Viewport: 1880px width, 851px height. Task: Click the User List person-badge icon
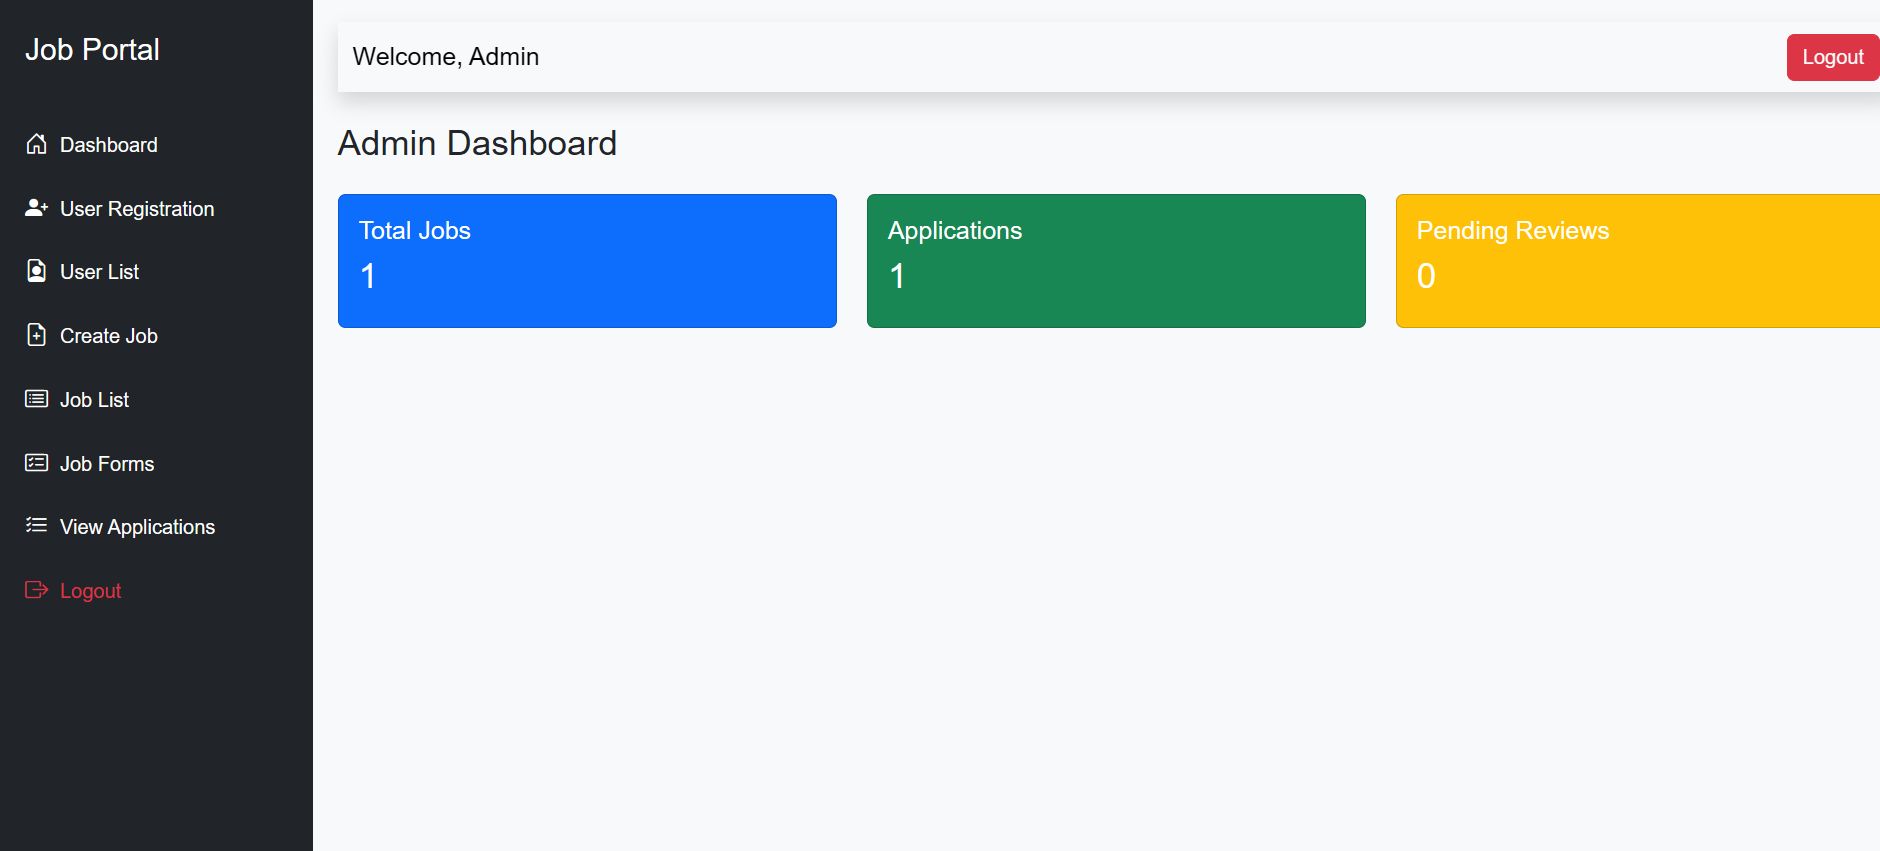[x=36, y=271]
